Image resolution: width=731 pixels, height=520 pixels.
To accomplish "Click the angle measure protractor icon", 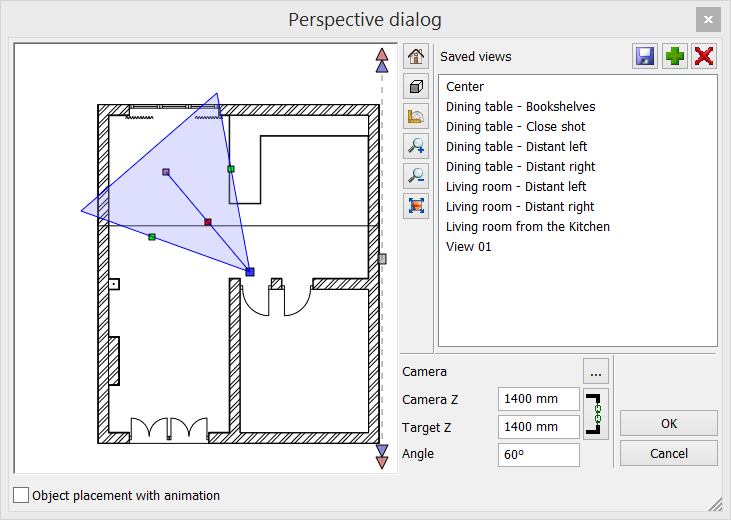I will 416,116.
